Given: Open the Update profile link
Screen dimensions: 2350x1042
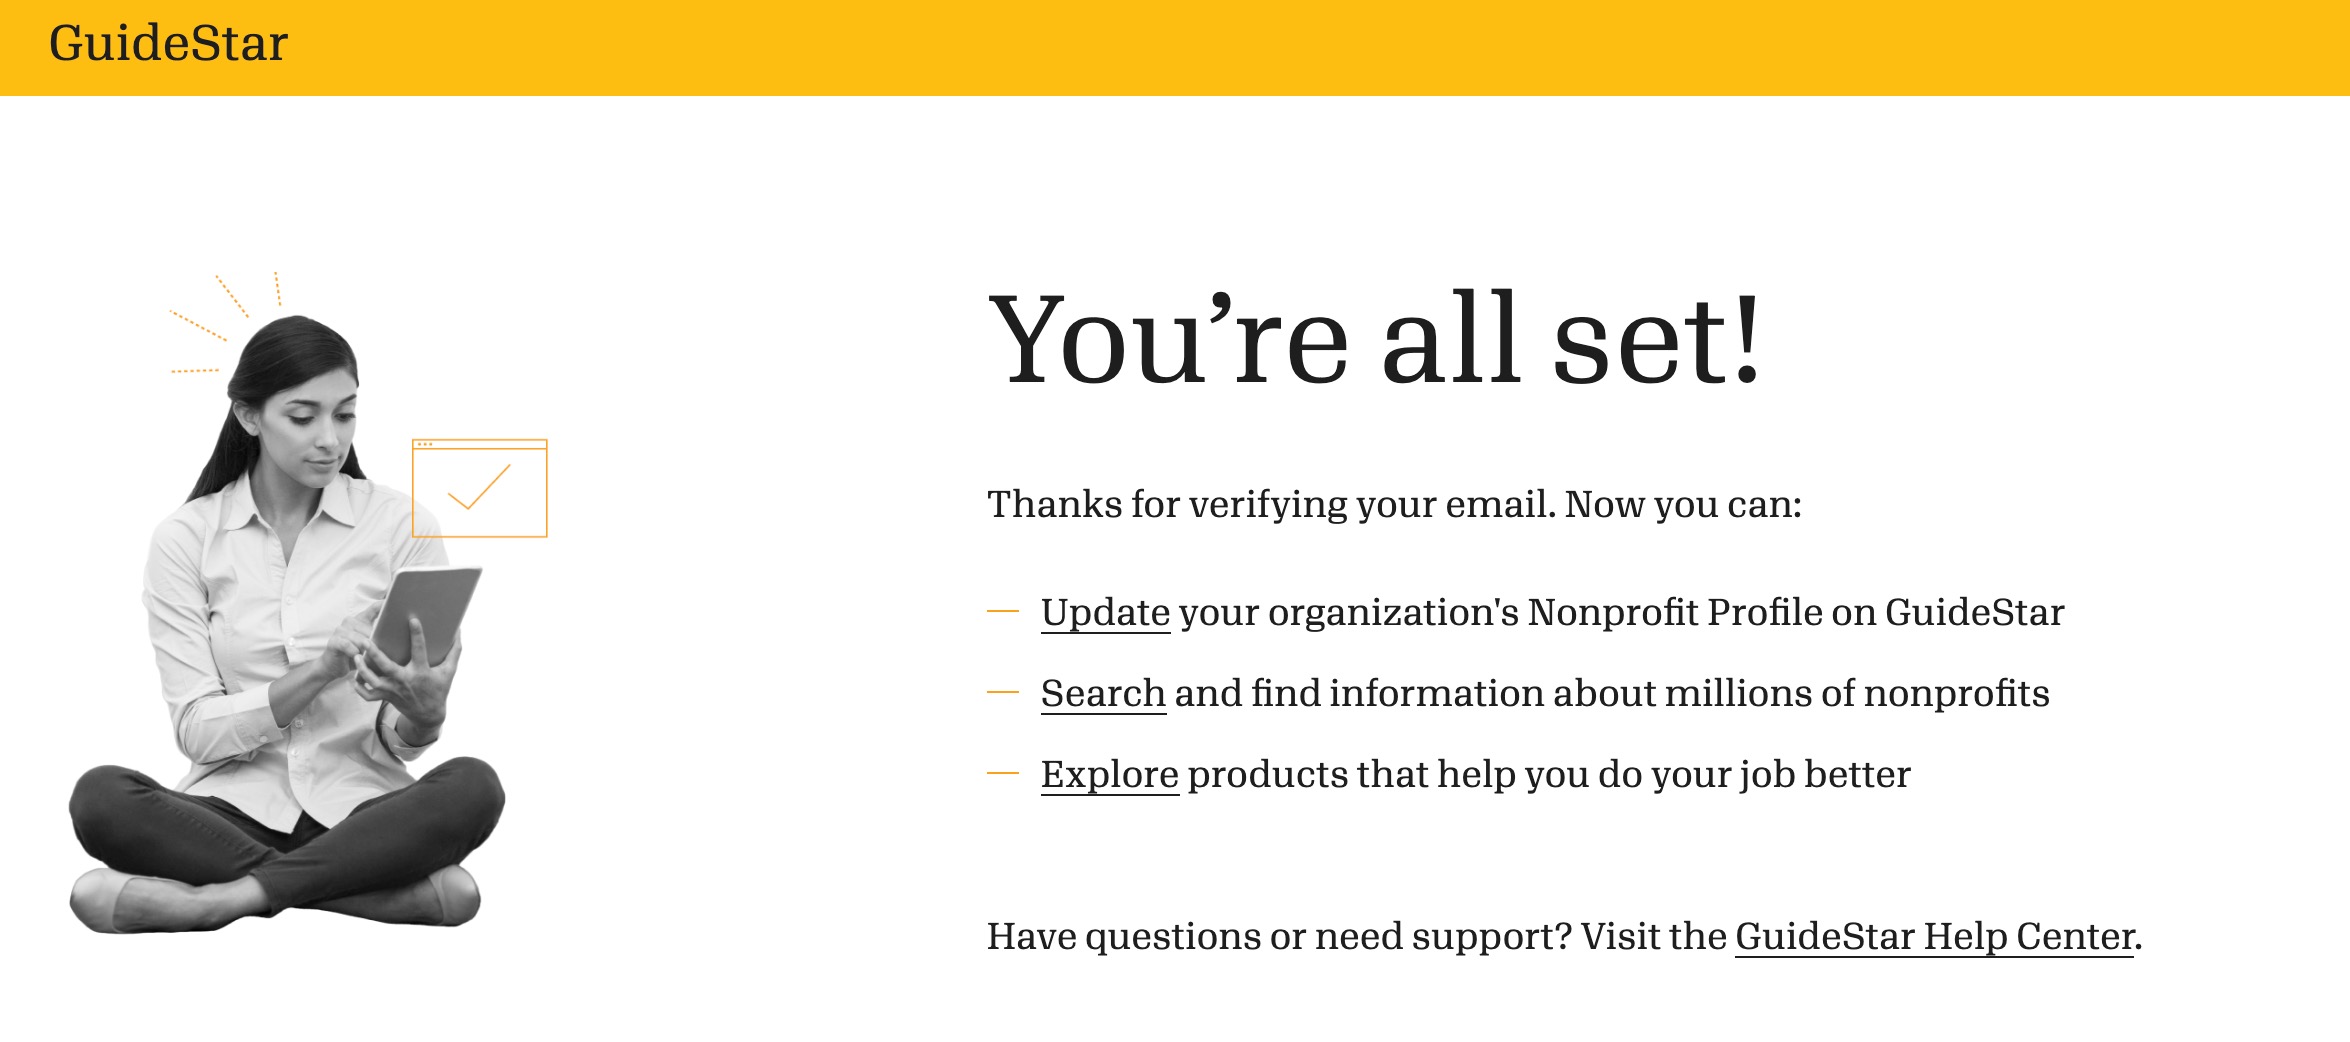Looking at the screenshot, I should tap(1105, 612).
